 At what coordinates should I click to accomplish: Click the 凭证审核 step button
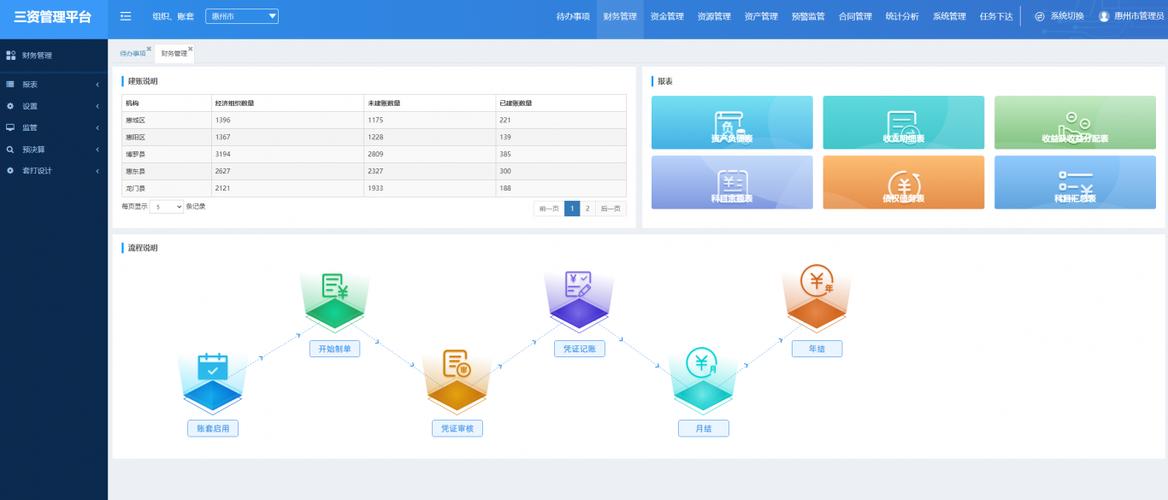[457, 428]
